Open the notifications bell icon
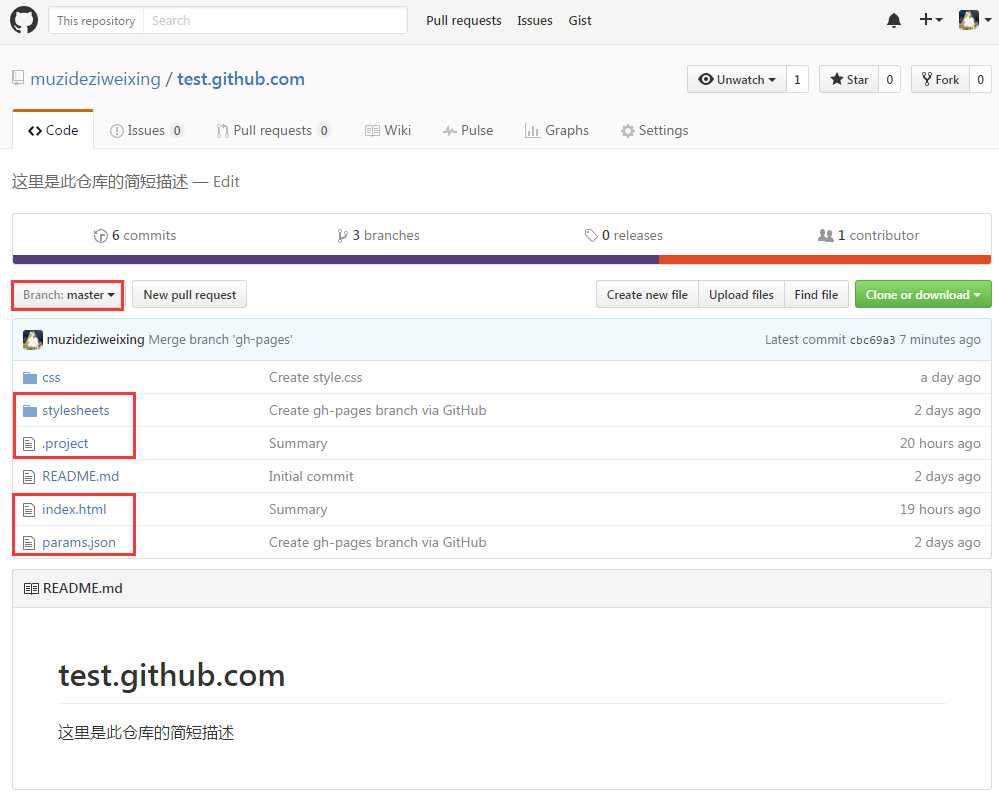Image resolution: width=999 pixels, height=796 pixels. 894,20
